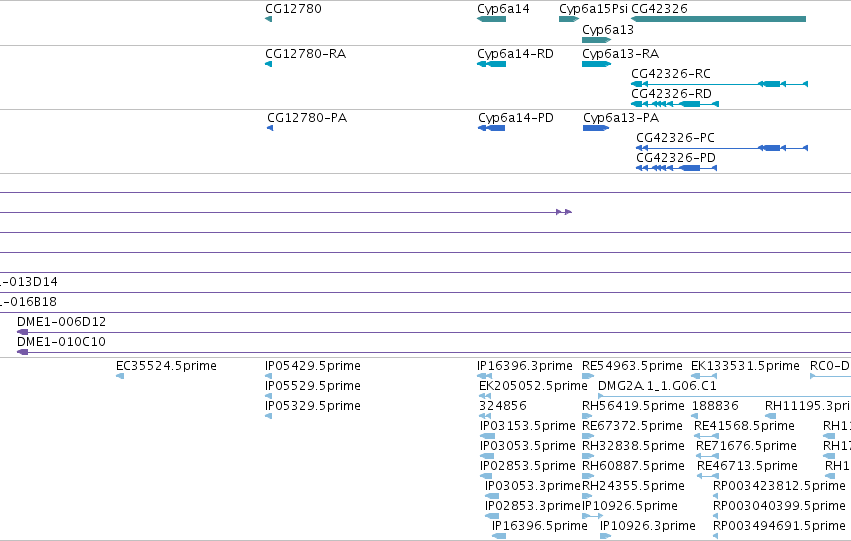The width and height of the screenshot is (851, 541).
Task: Click the RE67372.5prime EST label
Action: click(632, 426)
